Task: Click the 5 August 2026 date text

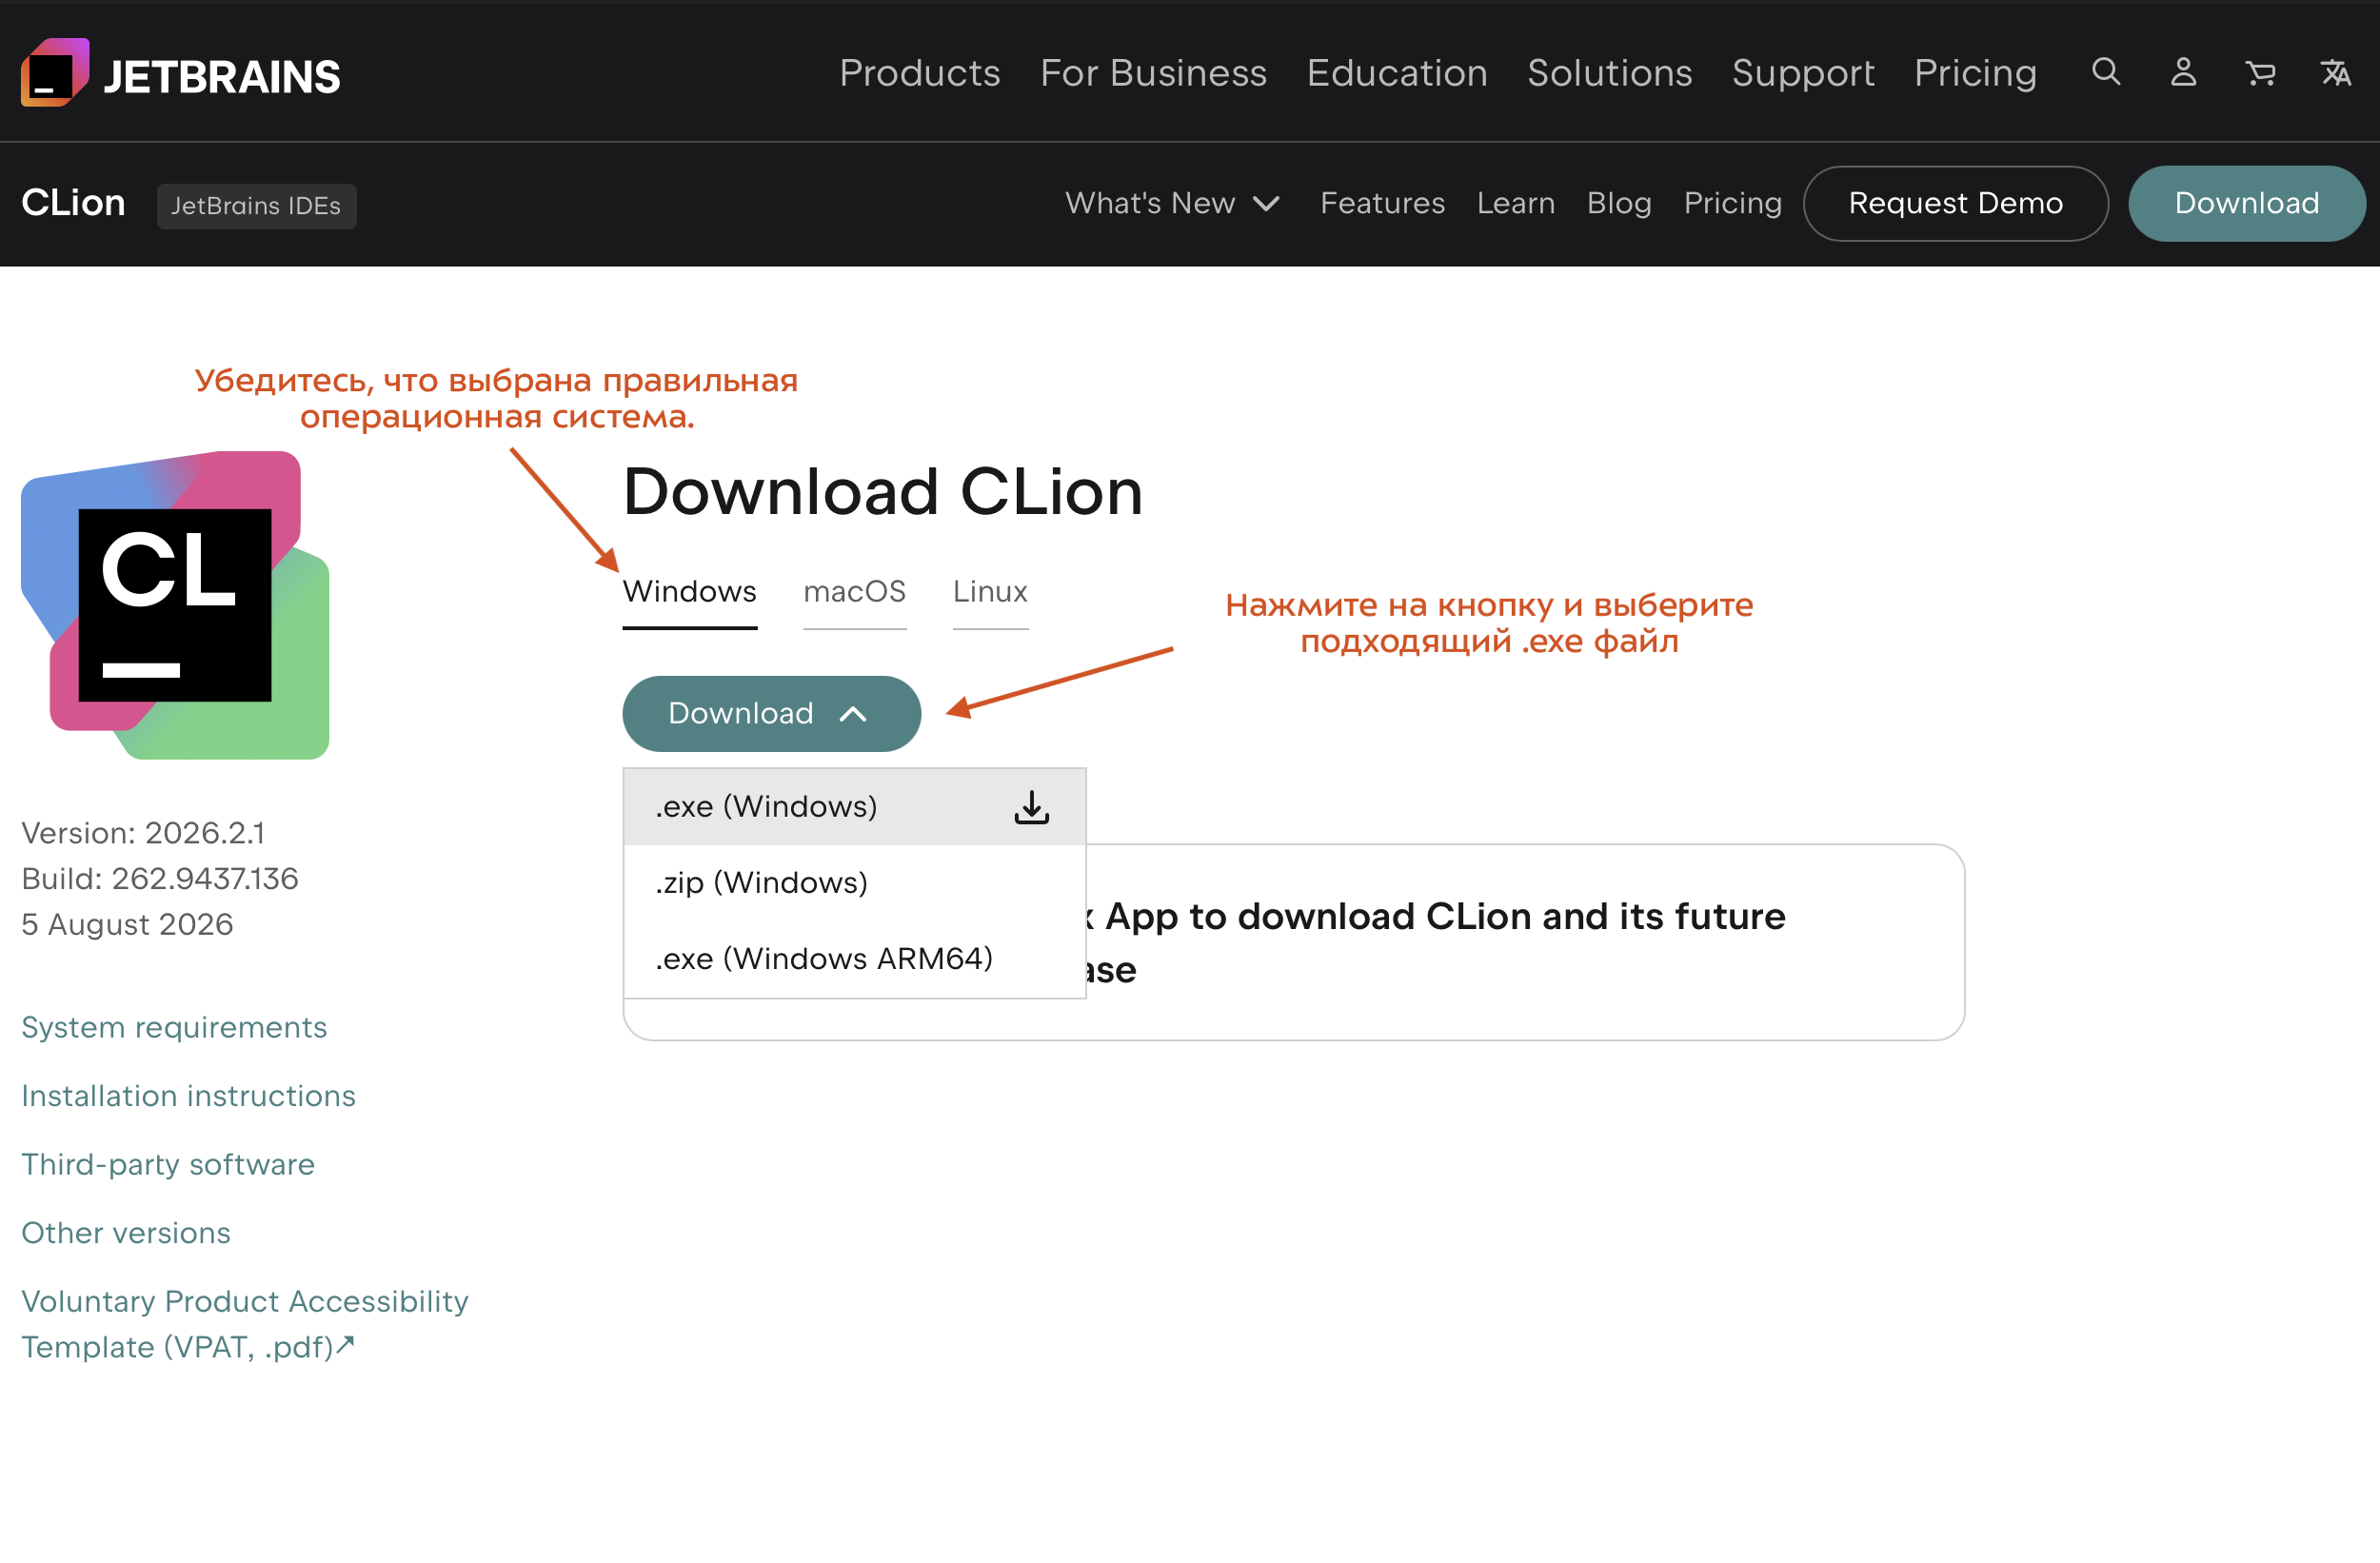Action: [x=127, y=924]
